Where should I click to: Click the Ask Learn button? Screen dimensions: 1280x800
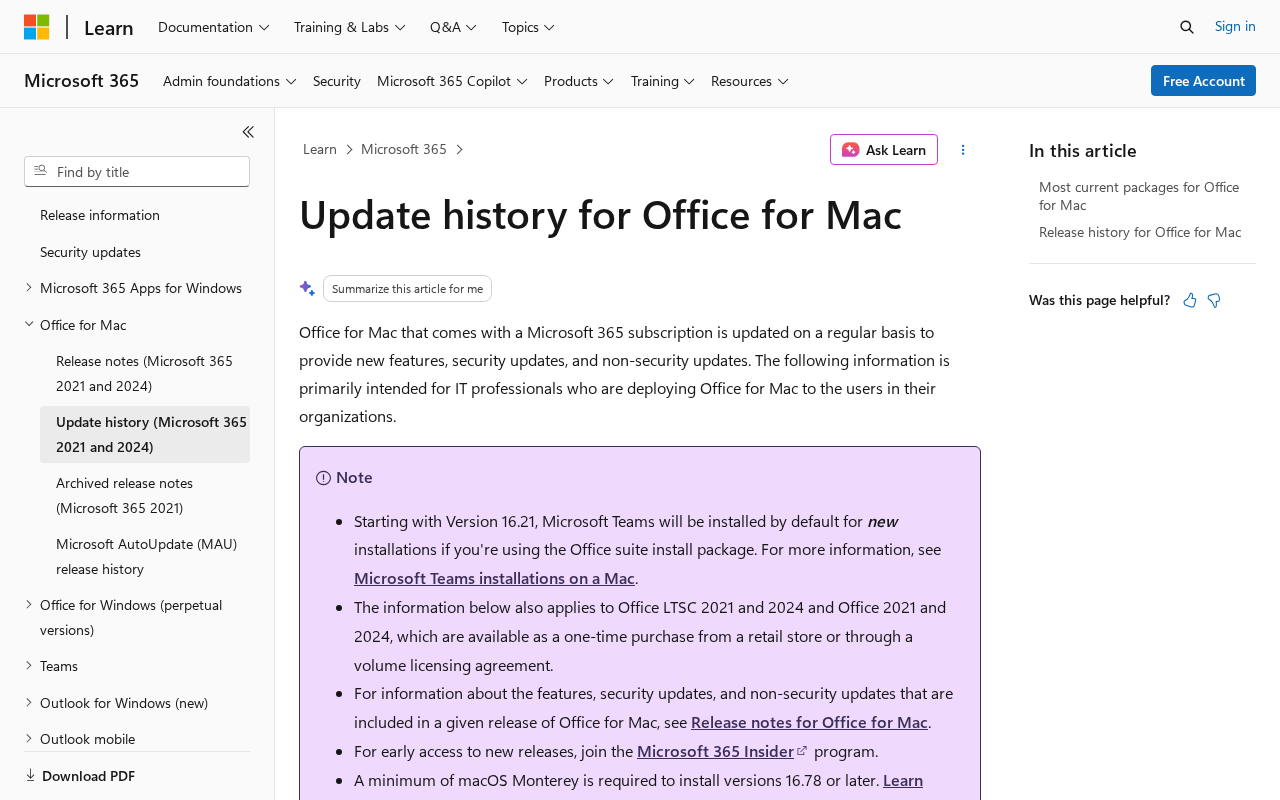coord(884,150)
